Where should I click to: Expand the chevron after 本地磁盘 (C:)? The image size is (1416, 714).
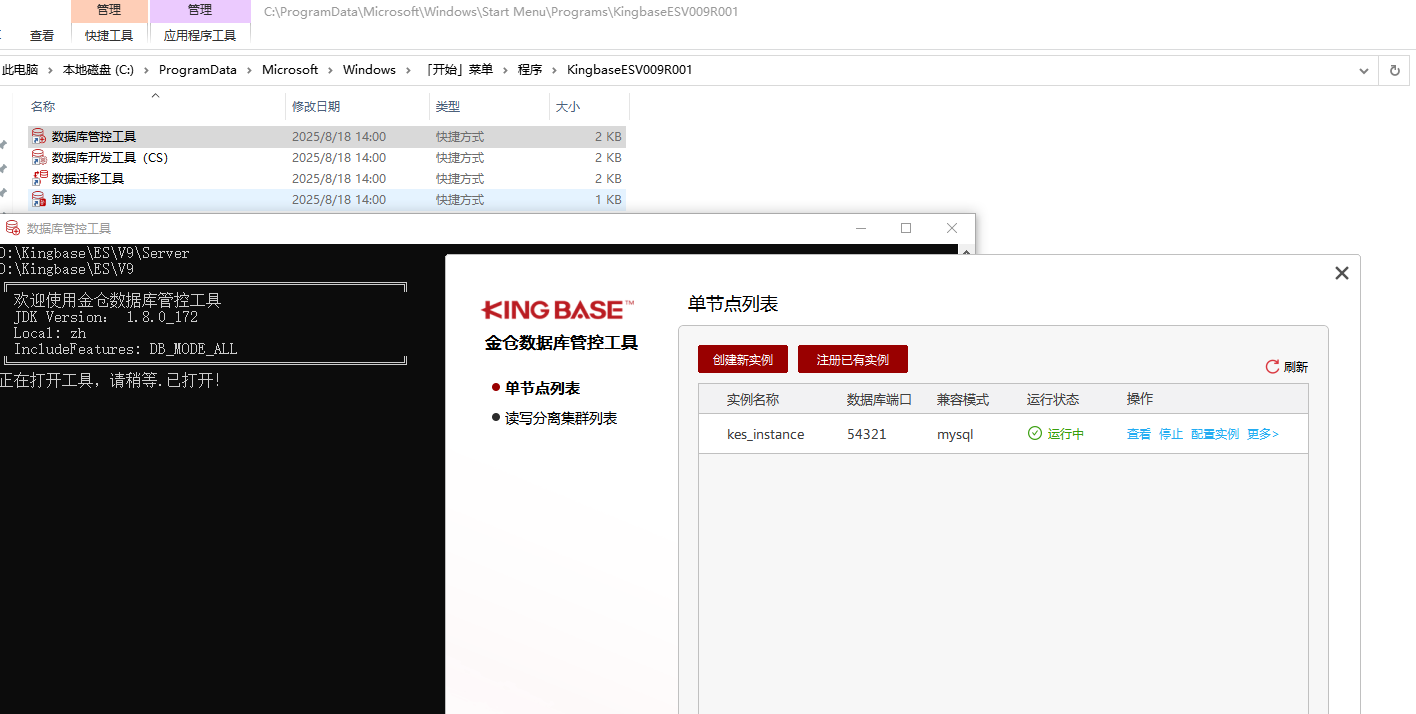(x=146, y=70)
